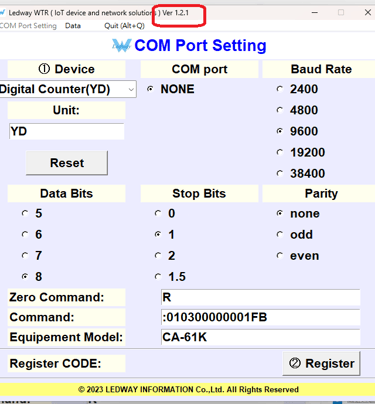This screenshot has height=404, width=375.
Task: Open the COM Port Setting menu
Action: (x=28, y=26)
